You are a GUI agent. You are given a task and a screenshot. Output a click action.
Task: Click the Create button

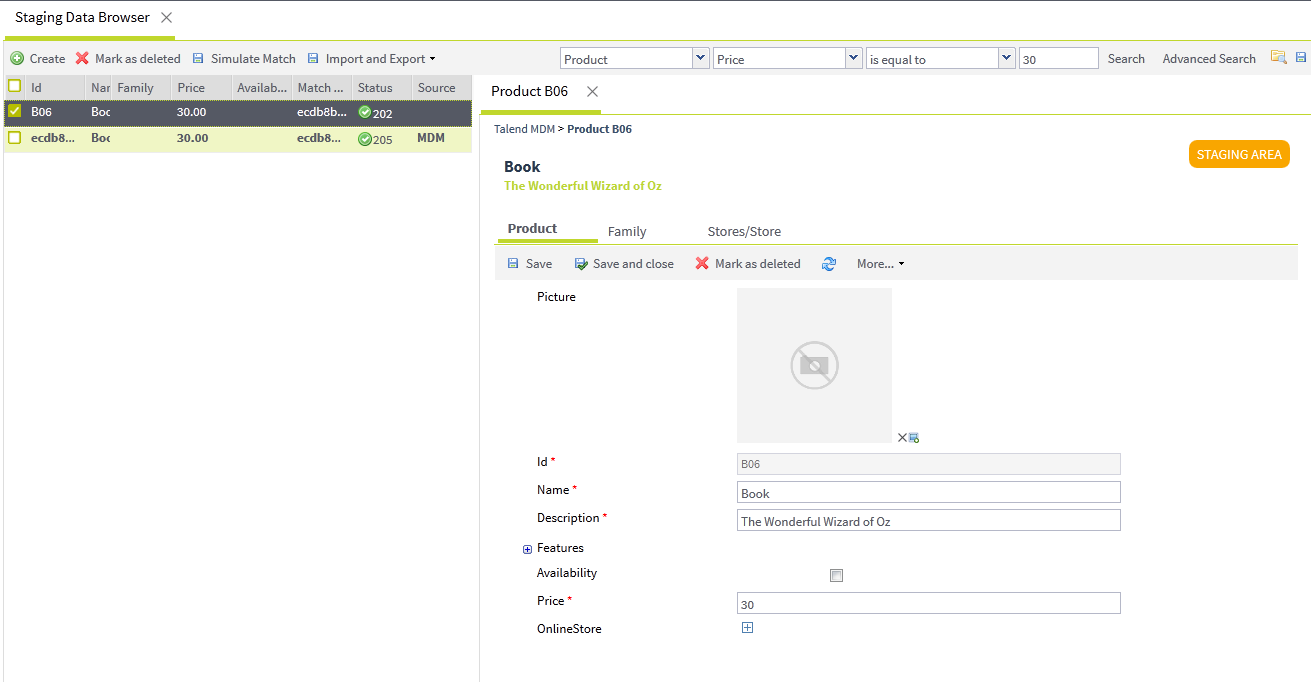point(38,59)
